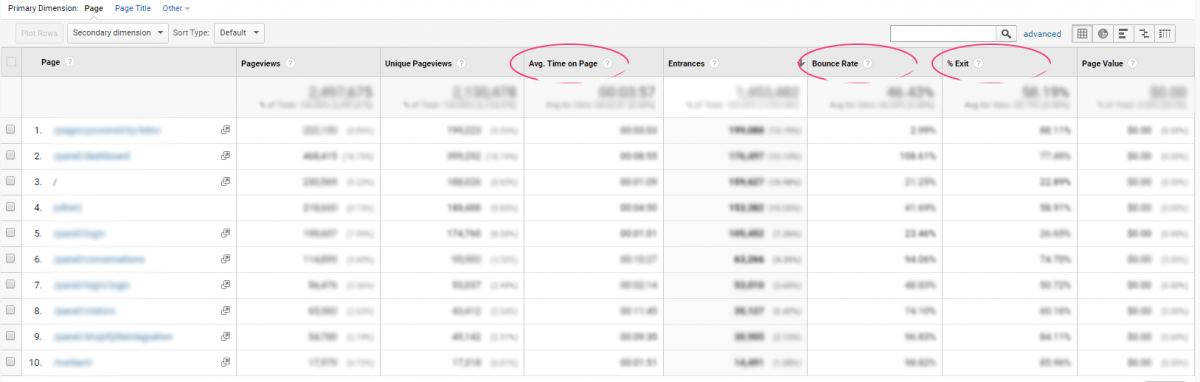Check the checkbox for row 10
The width and height of the screenshot is (1200, 382).
click(10, 361)
